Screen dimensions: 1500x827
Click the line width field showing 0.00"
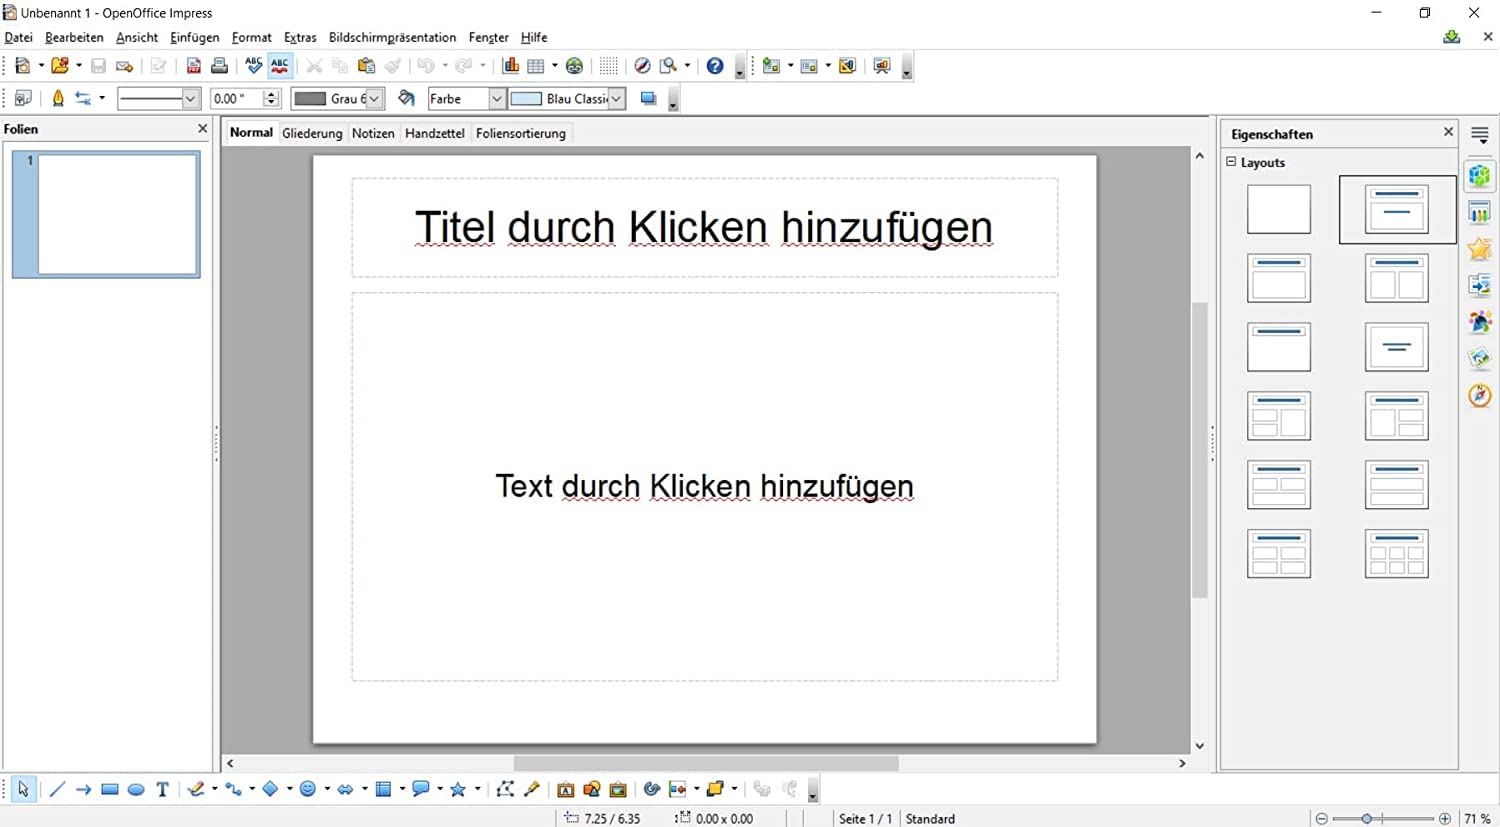click(237, 98)
